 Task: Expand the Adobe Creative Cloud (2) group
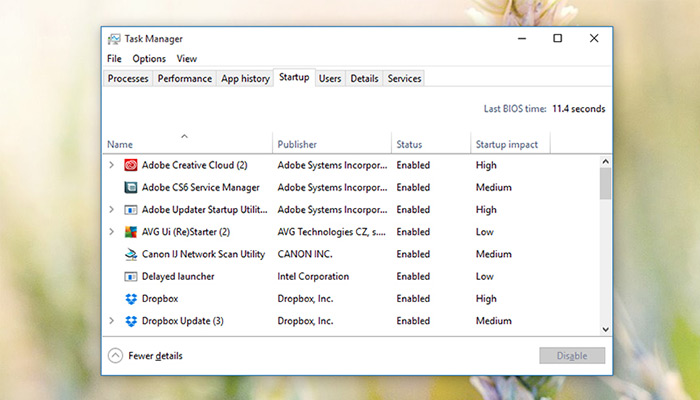click(112, 165)
